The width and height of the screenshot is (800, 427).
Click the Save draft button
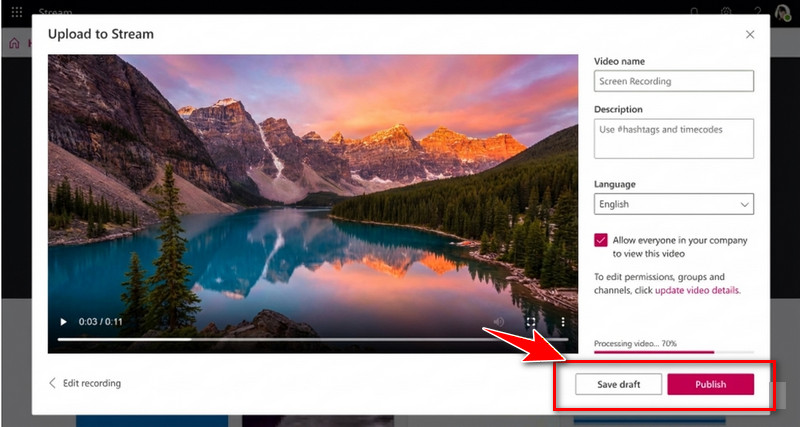tap(618, 384)
